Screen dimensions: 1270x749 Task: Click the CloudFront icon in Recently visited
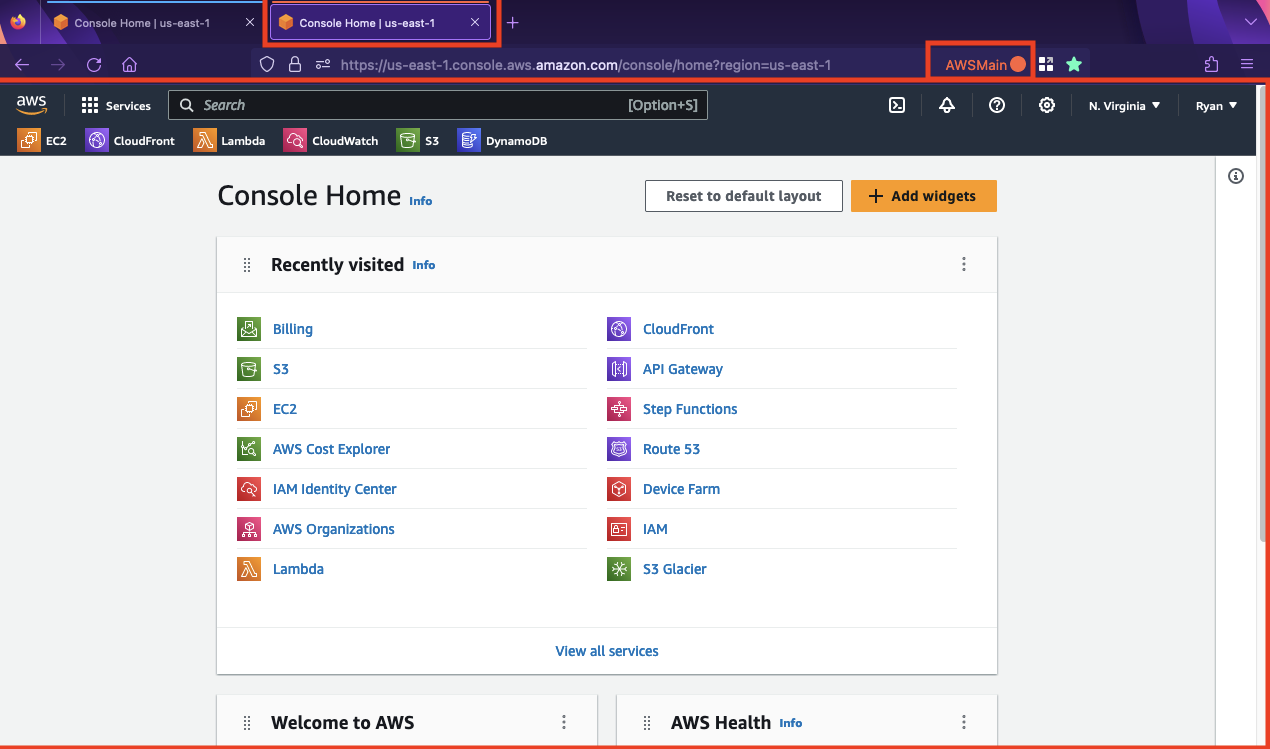(619, 329)
